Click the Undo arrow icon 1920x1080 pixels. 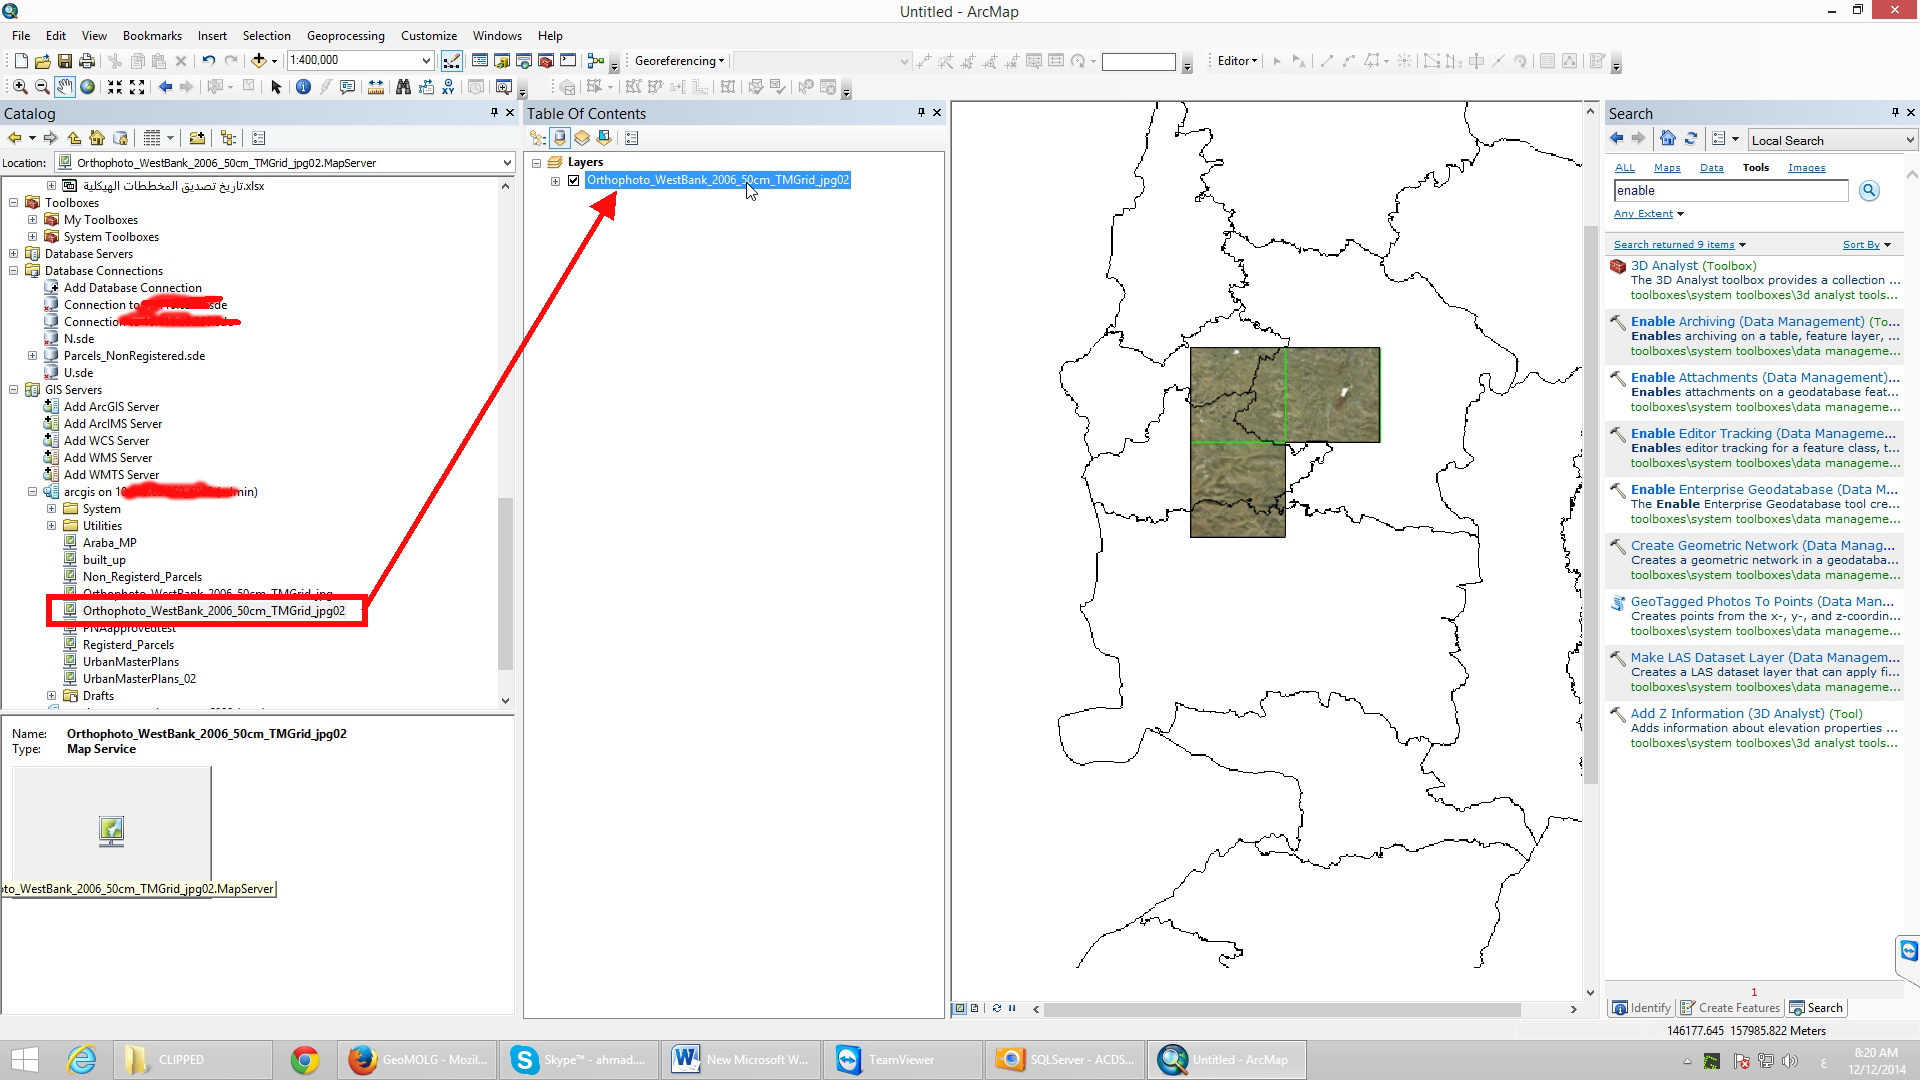click(208, 61)
